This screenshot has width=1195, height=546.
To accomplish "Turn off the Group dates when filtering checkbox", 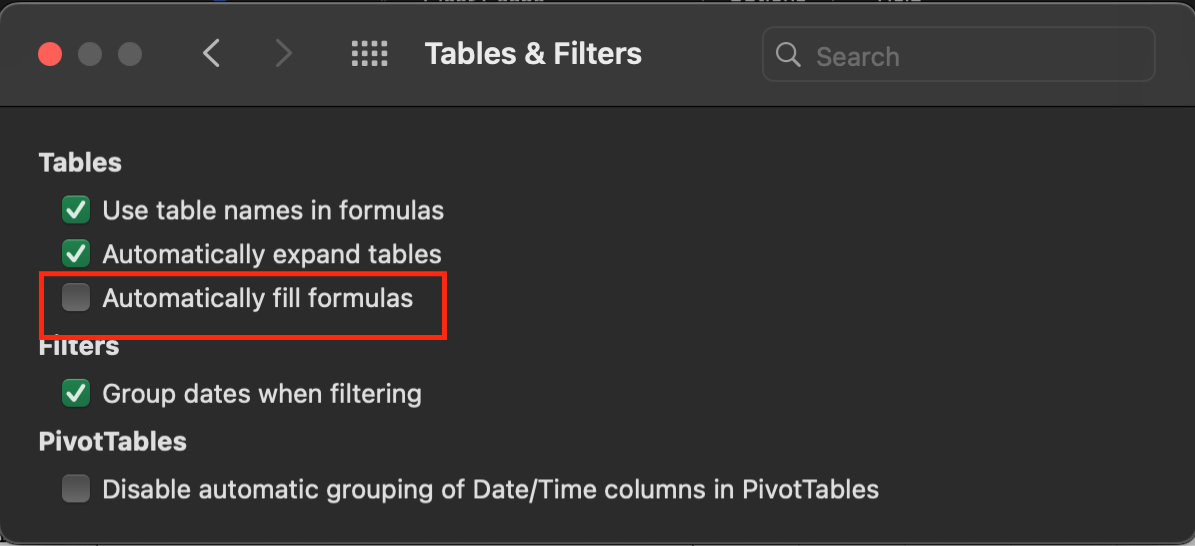I will pos(76,393).
